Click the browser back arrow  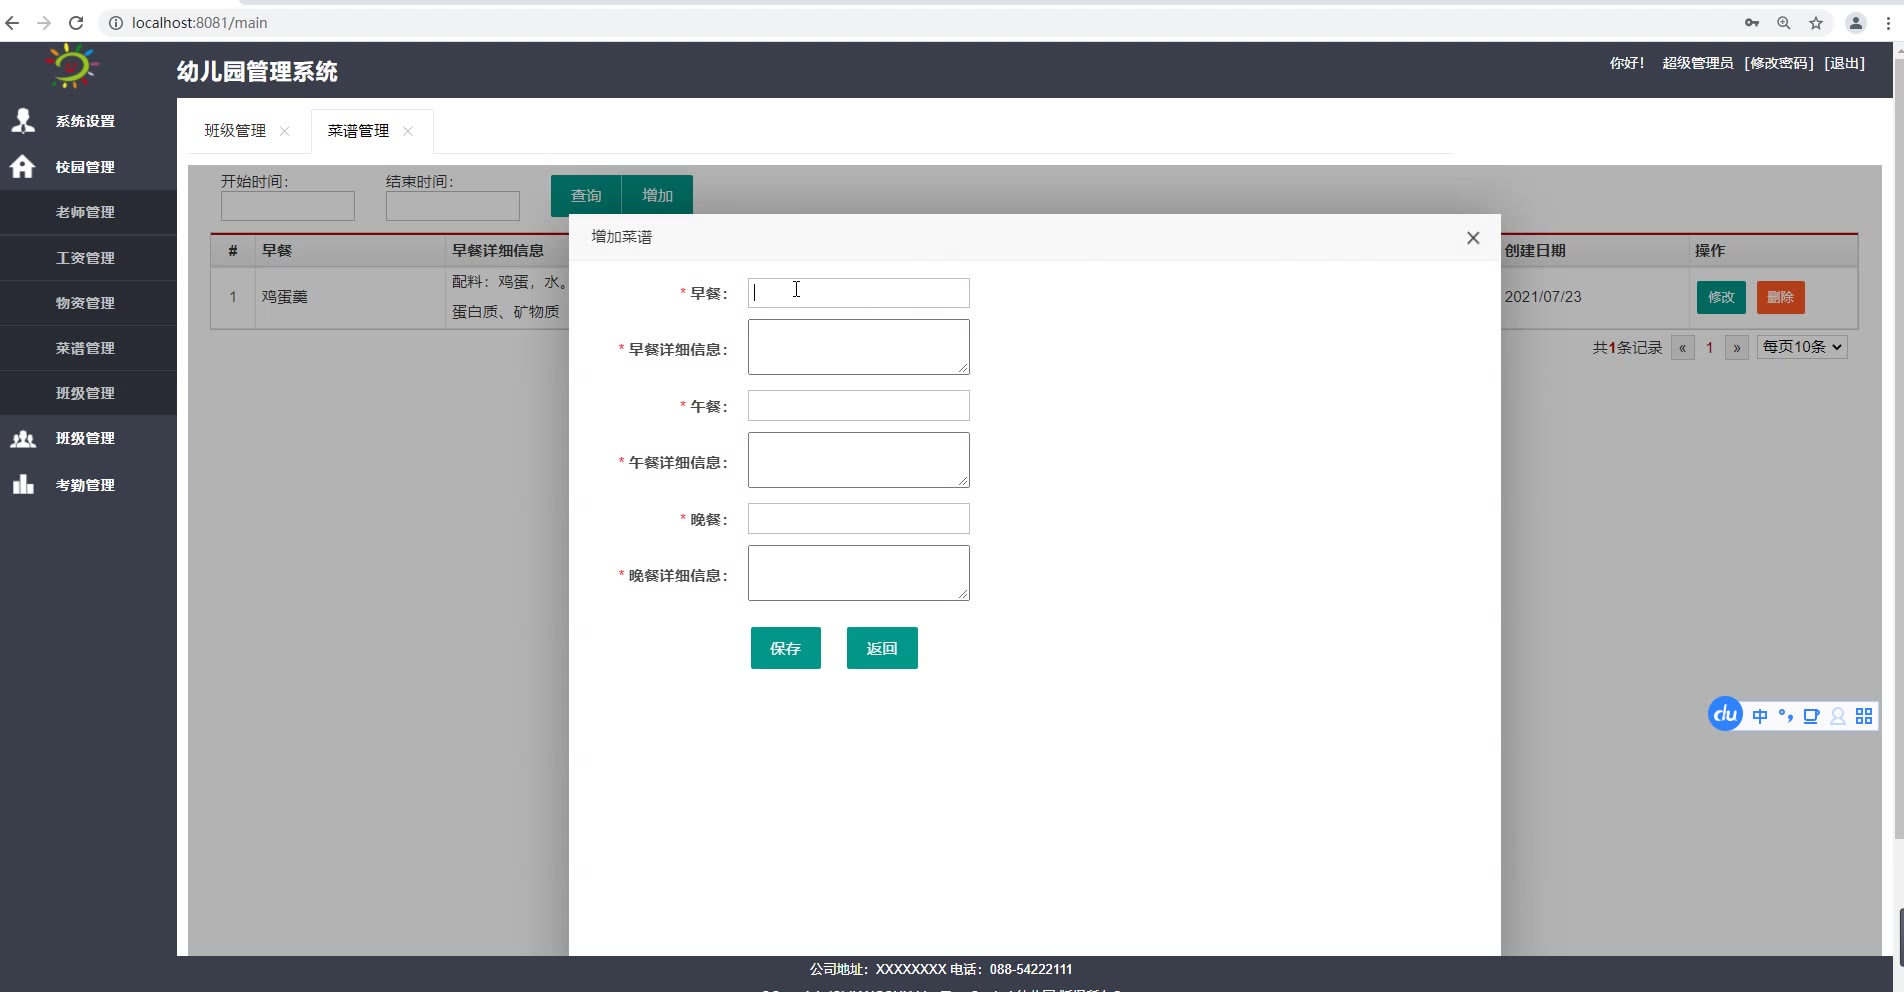(x=12, y=23)
